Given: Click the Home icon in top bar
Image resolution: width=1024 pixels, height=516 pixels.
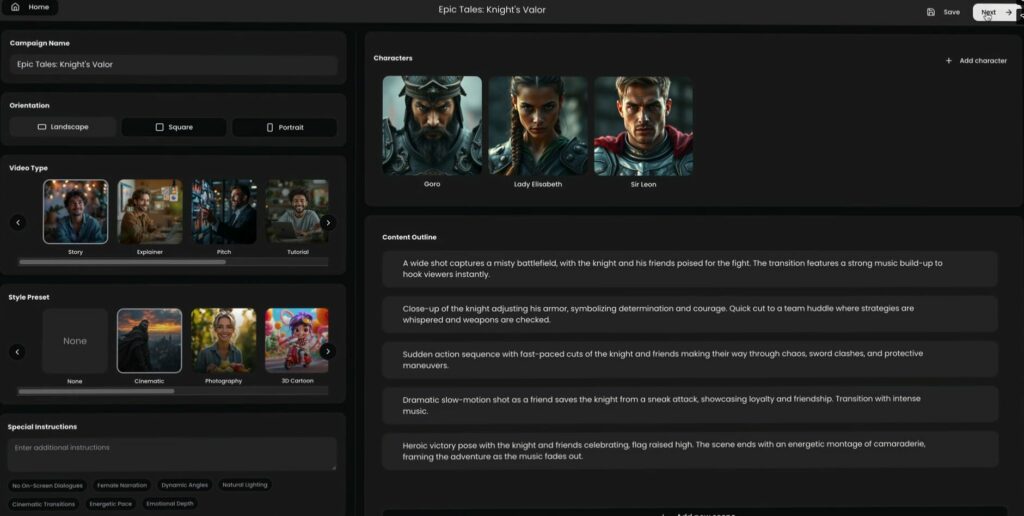Looking at the screenshot, I should (x=15, y=7).
